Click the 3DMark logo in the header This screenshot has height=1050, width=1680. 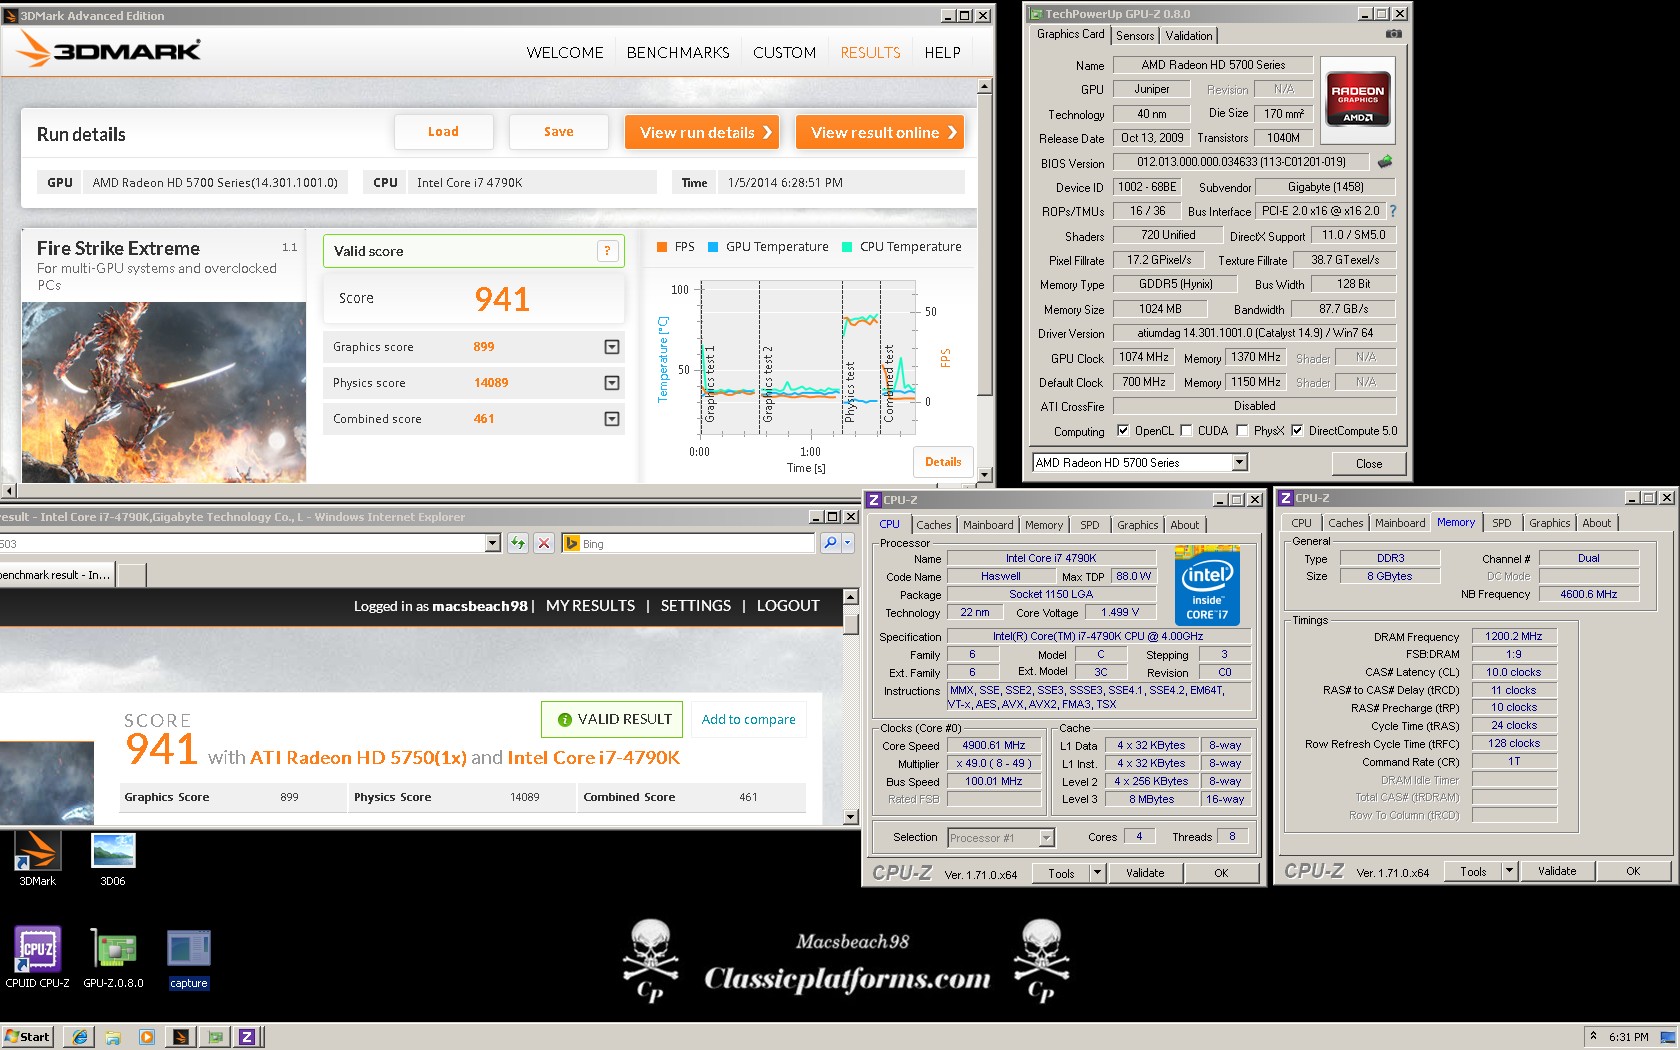pyautogui.click(x=109, y=50)
